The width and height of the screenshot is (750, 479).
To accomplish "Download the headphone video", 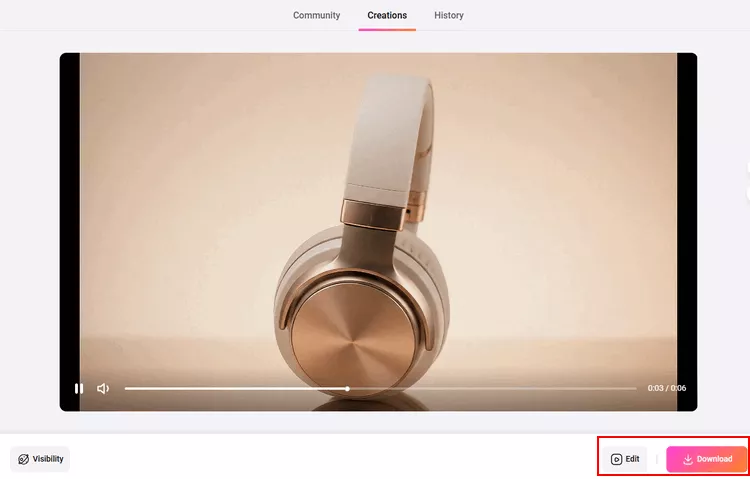I will [x=706, y=459].
